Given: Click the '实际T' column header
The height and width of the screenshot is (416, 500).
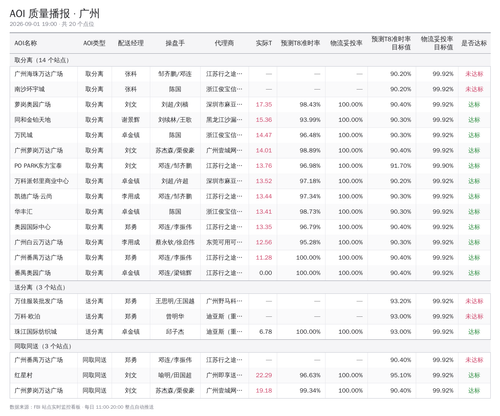Looking at the screenshot, I should tap(264, 43).
